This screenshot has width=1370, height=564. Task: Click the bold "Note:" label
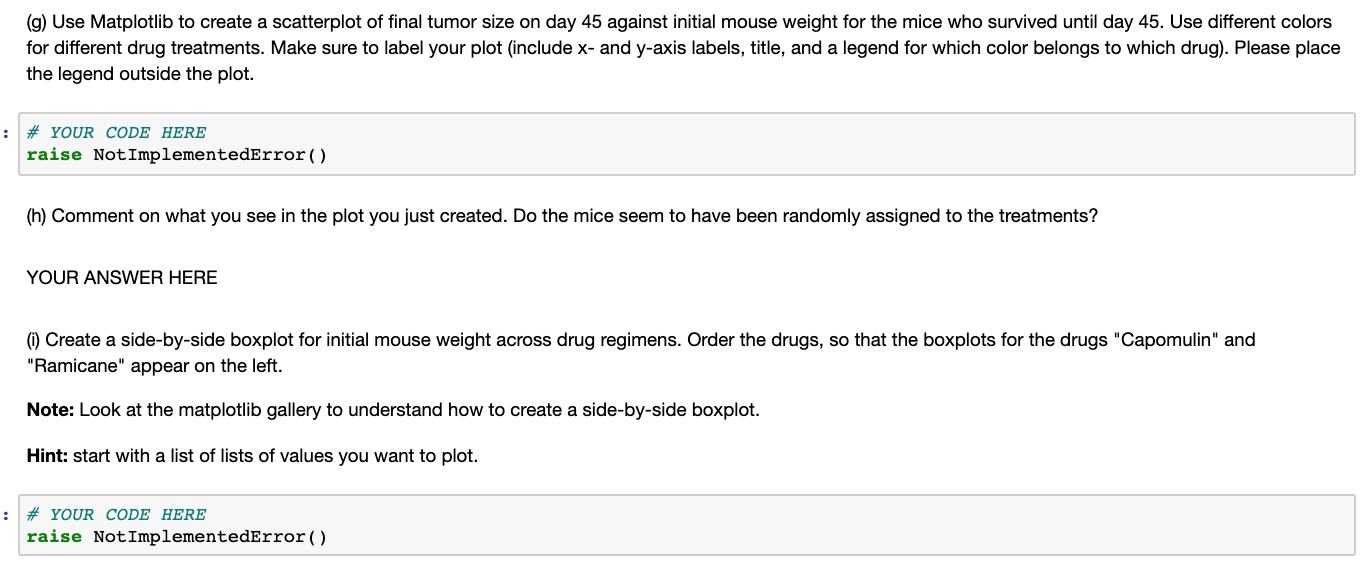pyautogui.click(x=50, y=410)
